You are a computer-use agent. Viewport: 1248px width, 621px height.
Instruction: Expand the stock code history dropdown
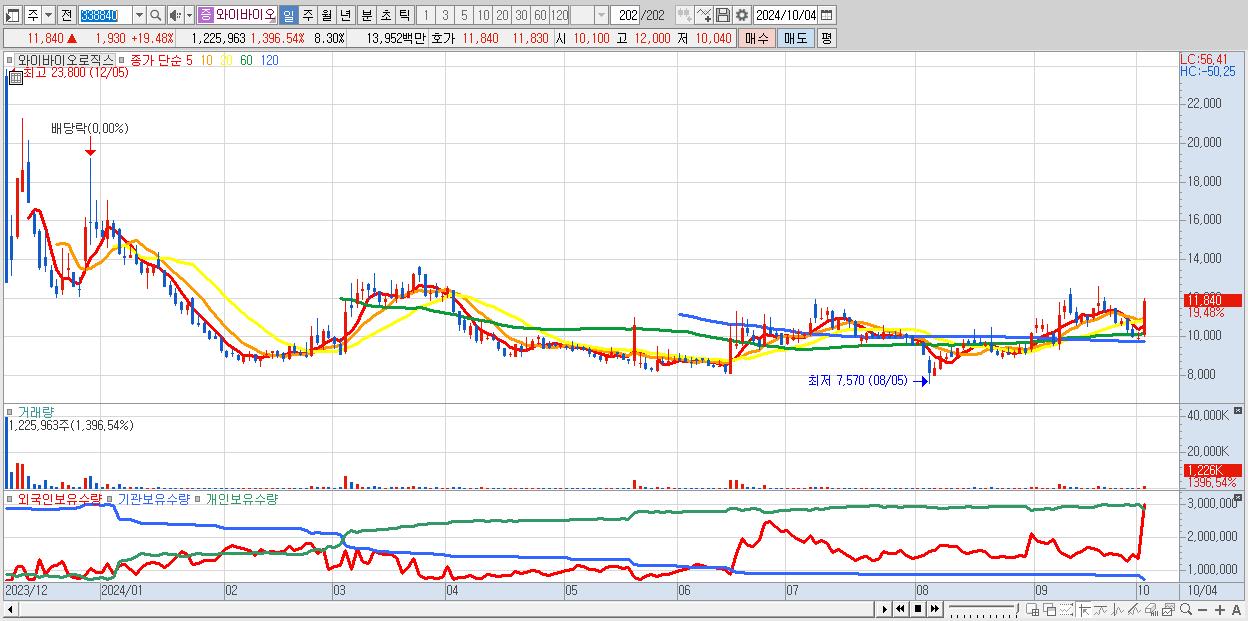[139, 15]
